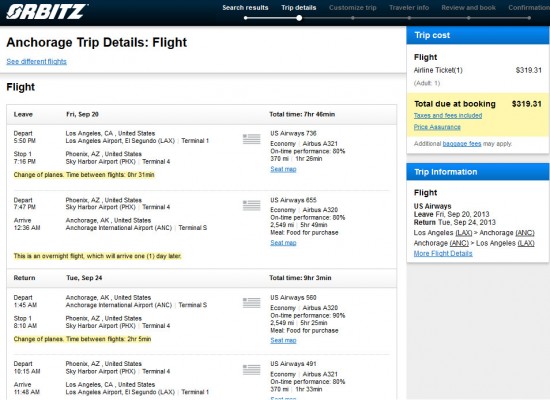Click Total time: 9hr 3min

tap(300, 278)
